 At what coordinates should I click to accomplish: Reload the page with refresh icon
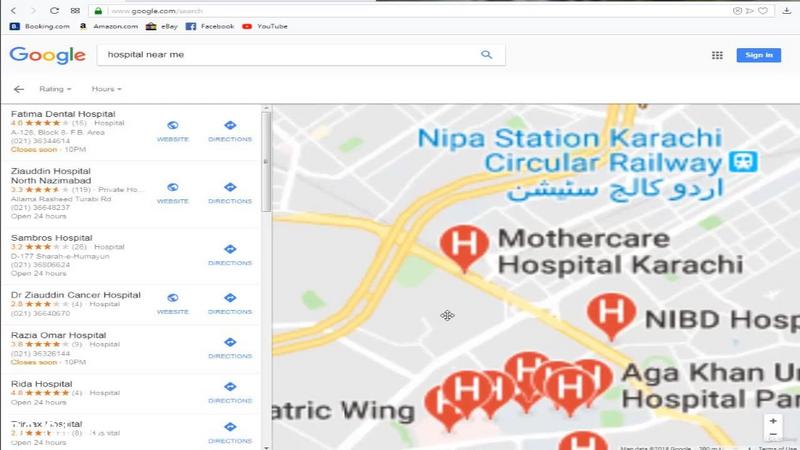(x=54, y=11)
